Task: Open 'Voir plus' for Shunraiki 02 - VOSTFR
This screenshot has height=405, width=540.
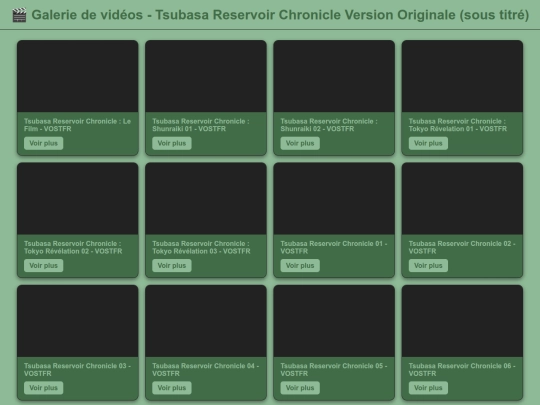Action: click(300, 143)
